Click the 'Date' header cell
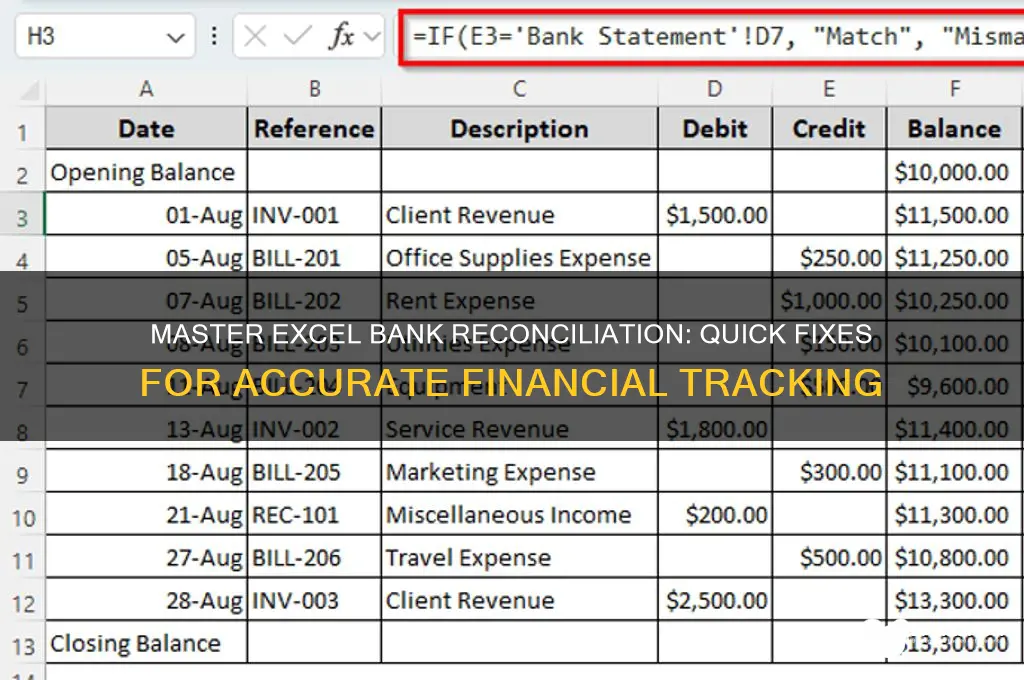1024x680 pixels. 146,129
